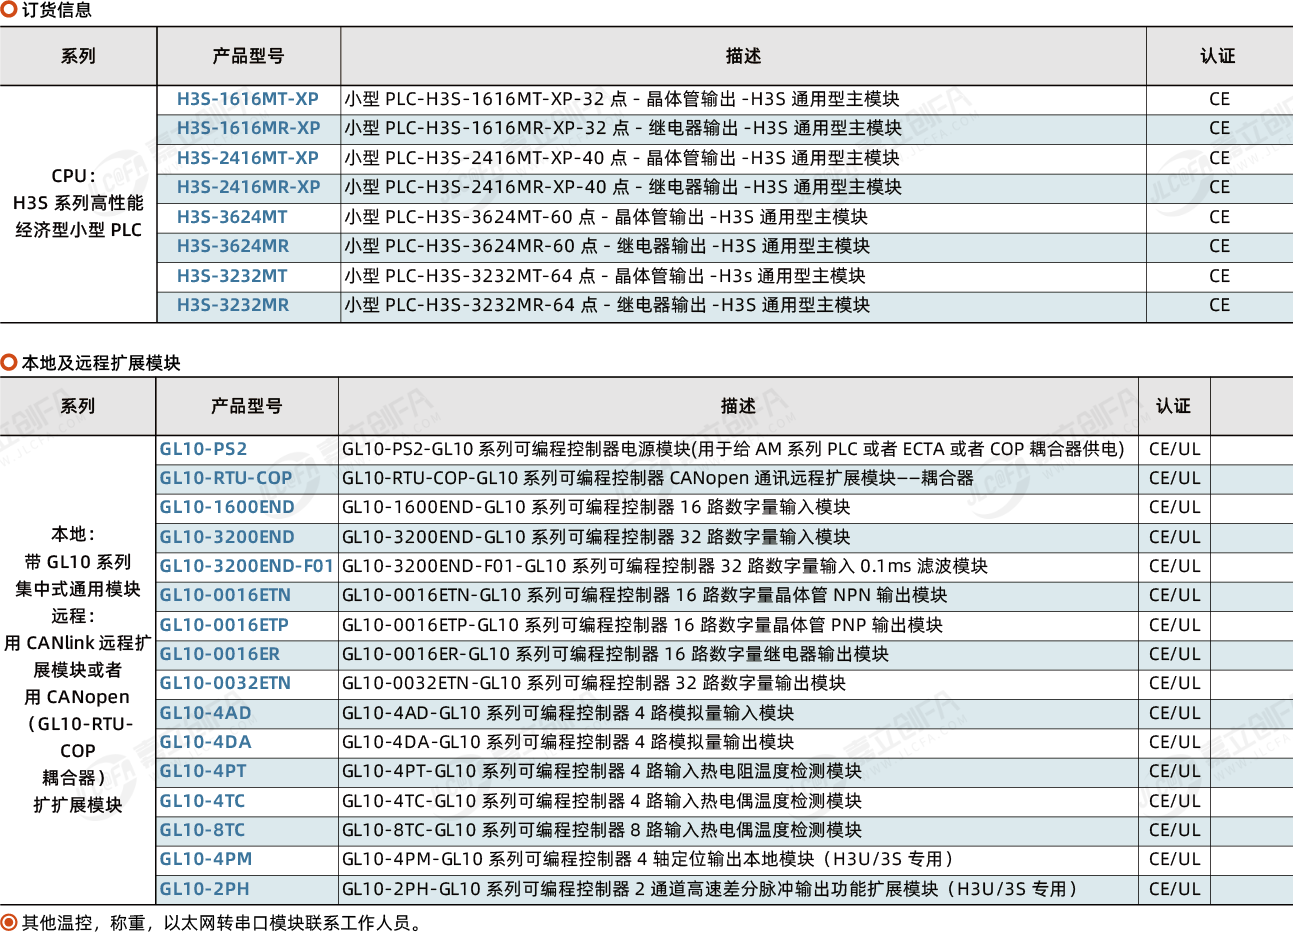Select the H3S-2416MR-XP 40 点继电器输出 description
The width and height of the screenshot is (1293, 935).
pyautogui.click(x=623, y=187)
